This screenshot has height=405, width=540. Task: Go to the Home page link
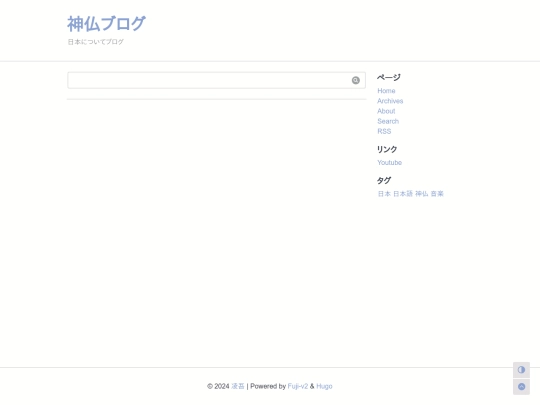[386, 91]
